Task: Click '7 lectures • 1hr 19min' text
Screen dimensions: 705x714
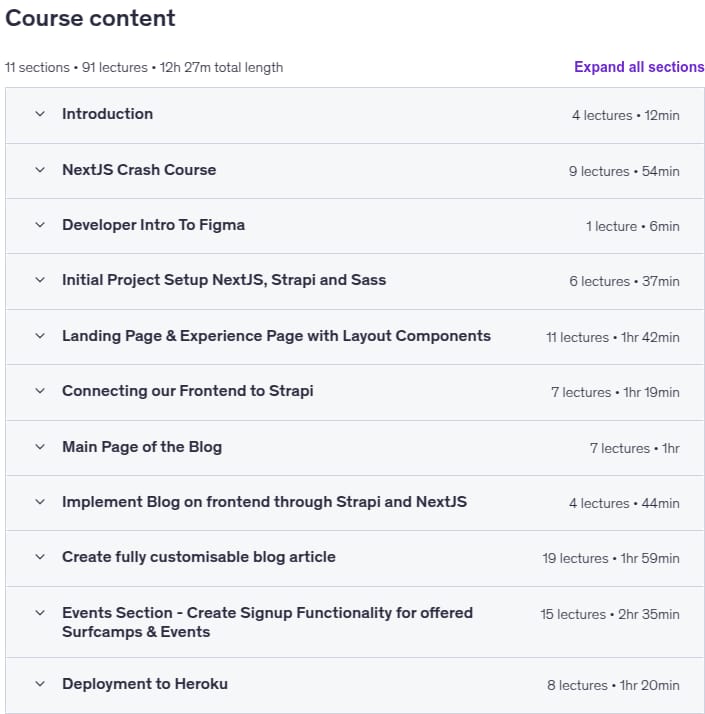Action: tap(615, 393)
